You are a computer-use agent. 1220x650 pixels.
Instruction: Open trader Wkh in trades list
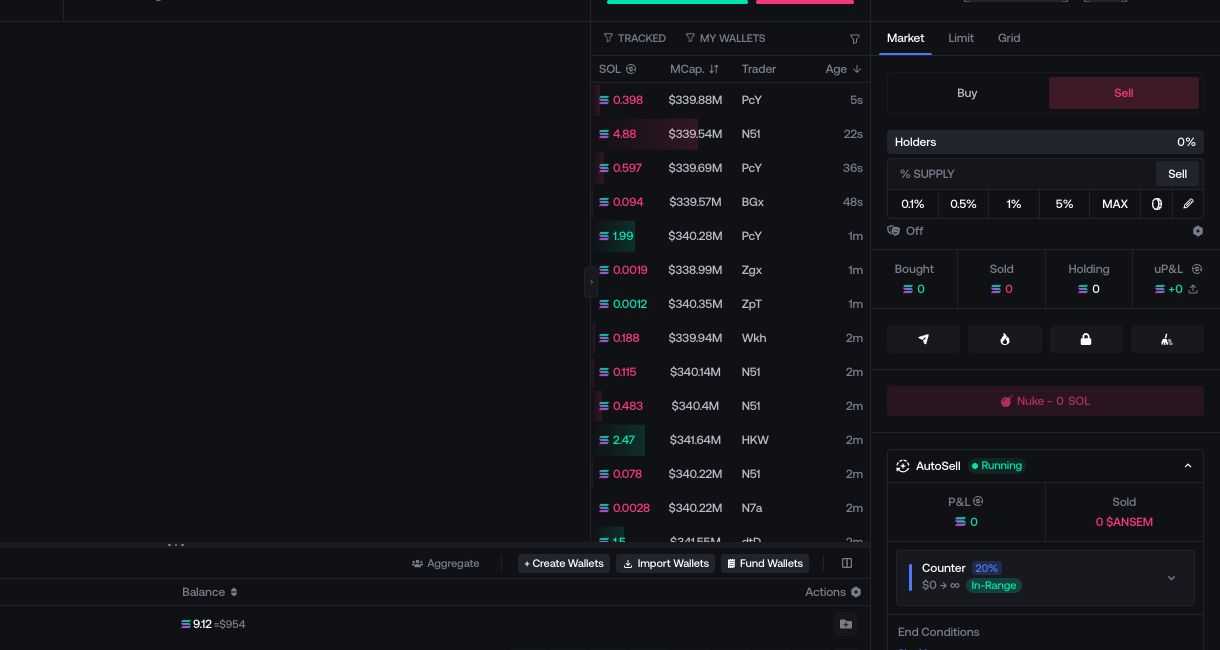[754, 338]
